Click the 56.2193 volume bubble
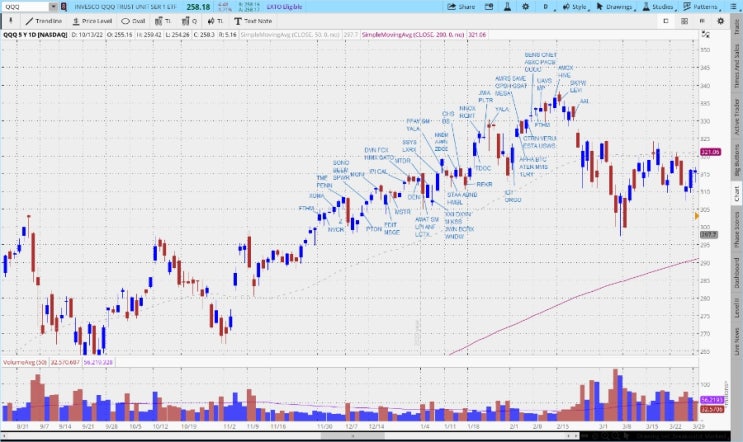The image size is (743, 442). pos(711,400)
